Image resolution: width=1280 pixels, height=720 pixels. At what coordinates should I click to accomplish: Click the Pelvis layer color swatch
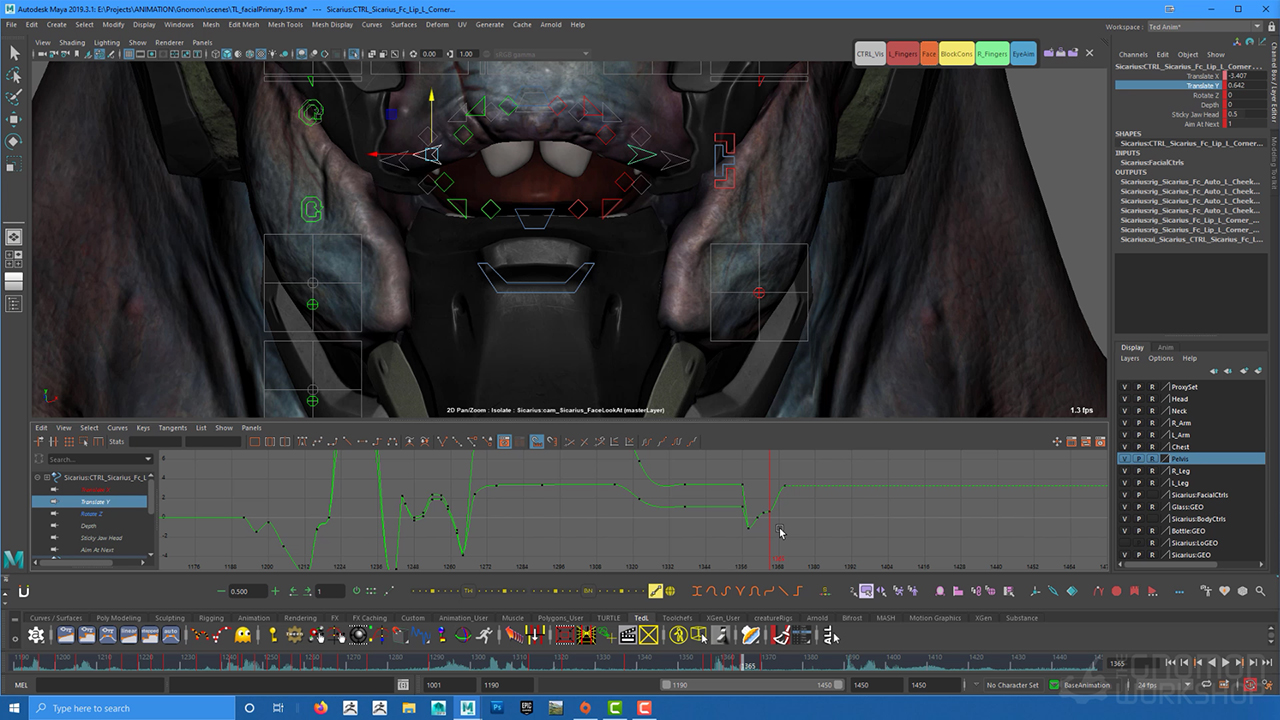(x=1164, y=459)
